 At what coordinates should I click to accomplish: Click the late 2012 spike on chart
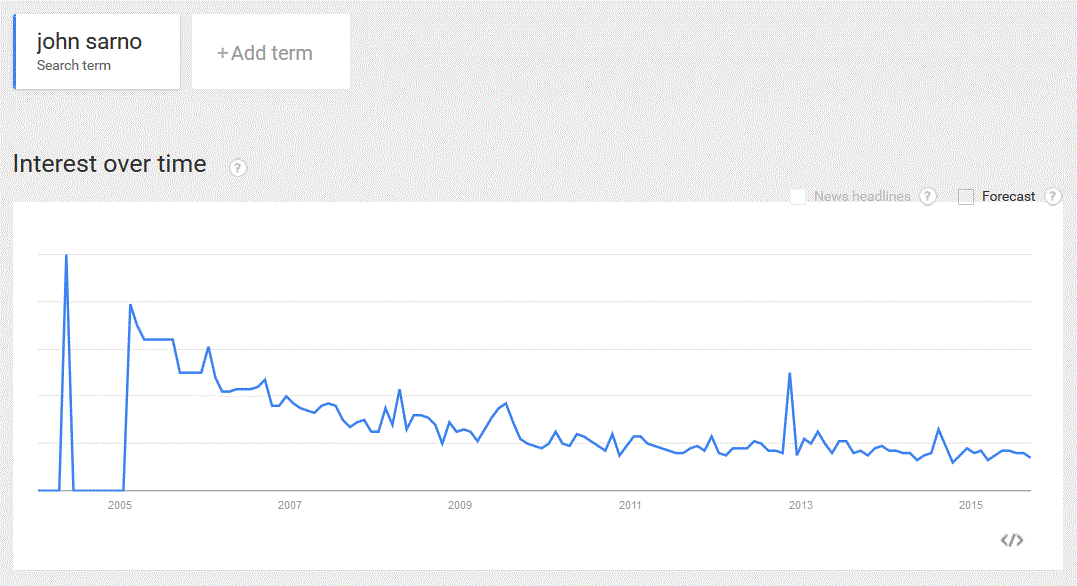[790, 374]
